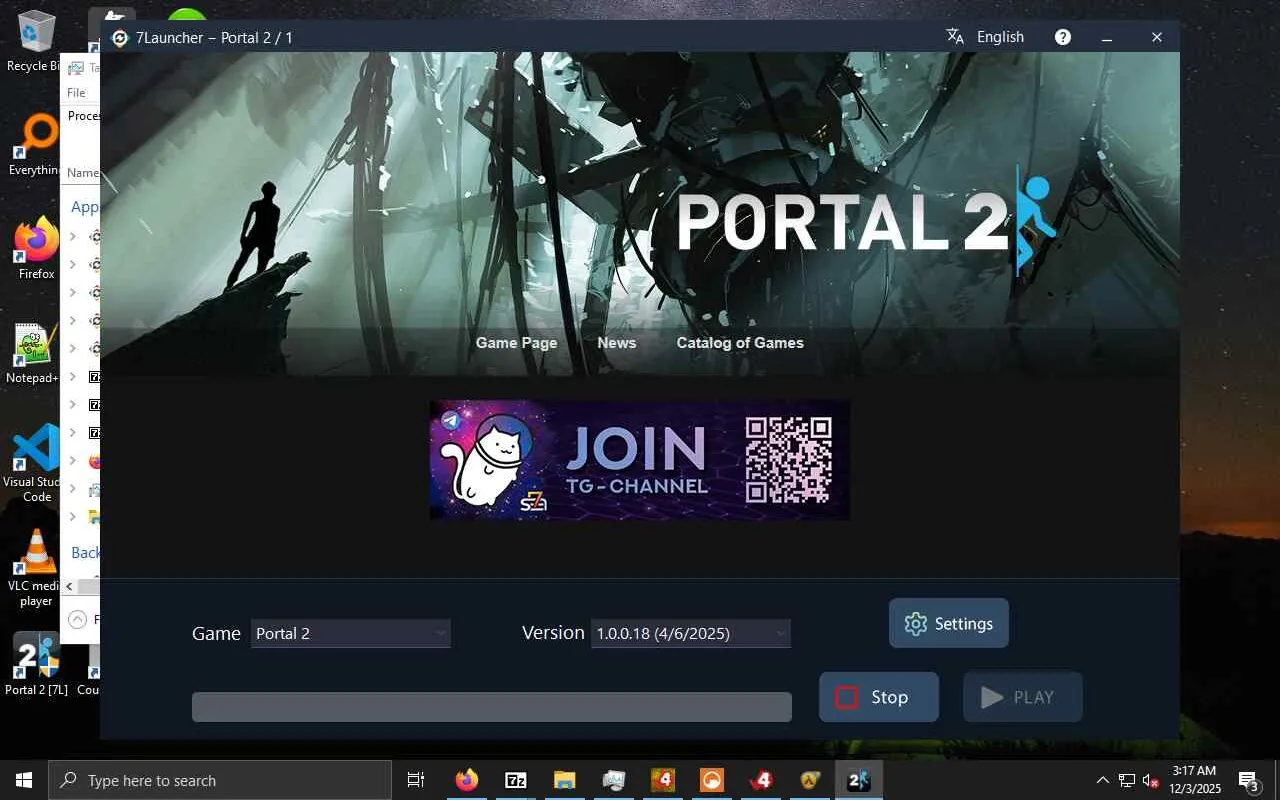Expand the Firefox row in Task Manager

(x=73, y=461)
